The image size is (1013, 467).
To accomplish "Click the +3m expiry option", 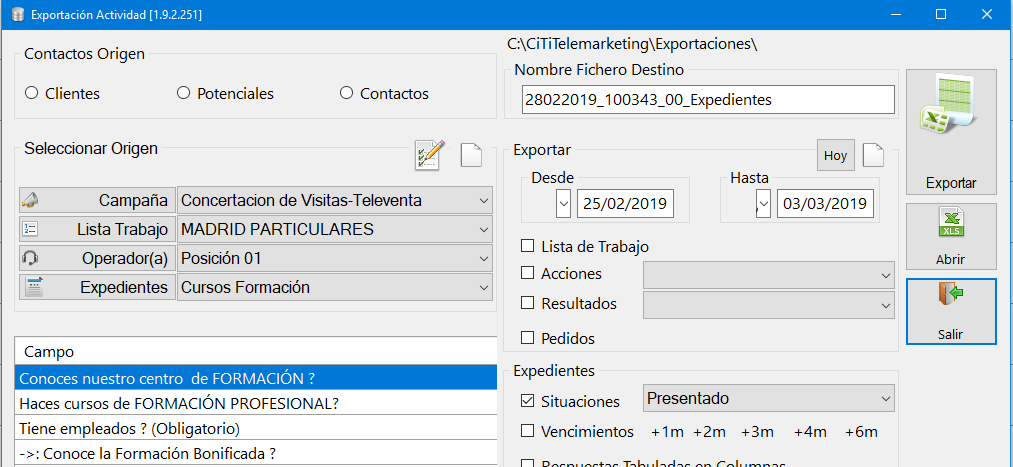I will coord(757,432).
